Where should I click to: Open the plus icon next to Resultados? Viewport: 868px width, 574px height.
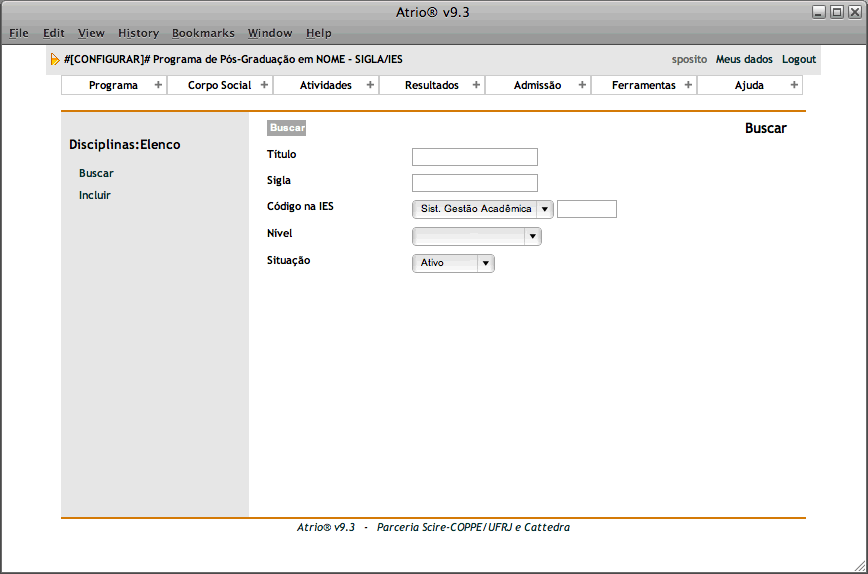coord(476,85)
